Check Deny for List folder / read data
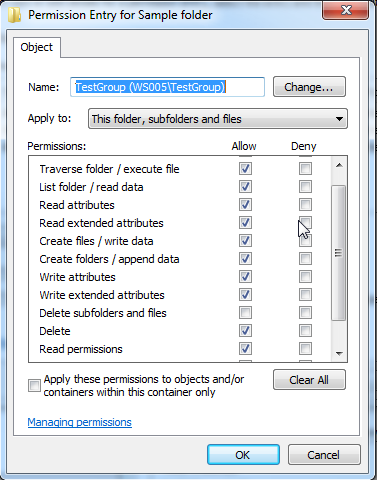377x480 pixels. 305,187
